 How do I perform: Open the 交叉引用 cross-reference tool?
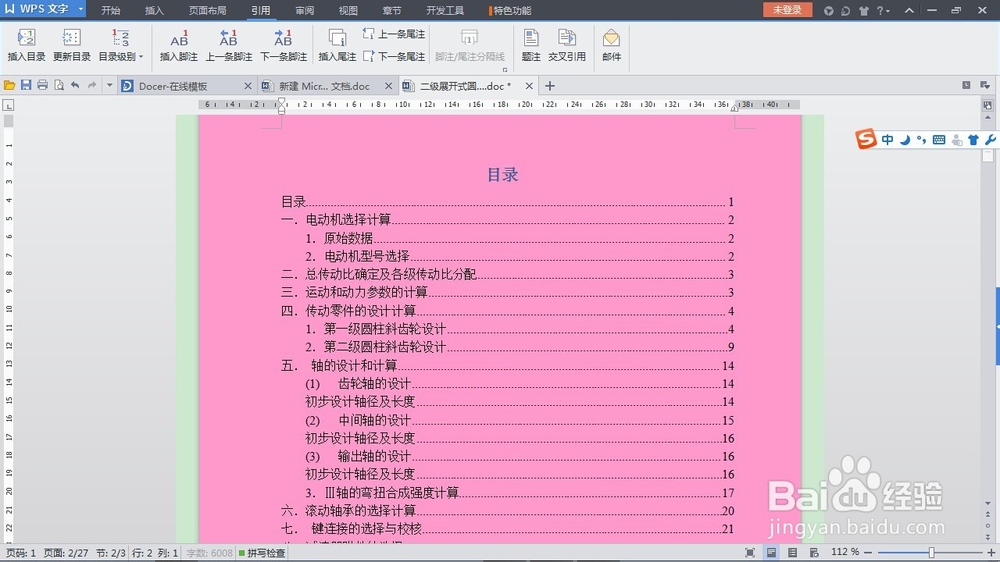[566, 45]
